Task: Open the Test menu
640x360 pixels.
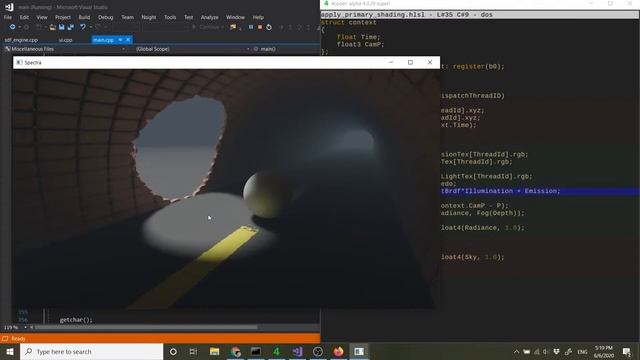Action: click(189, 17)
